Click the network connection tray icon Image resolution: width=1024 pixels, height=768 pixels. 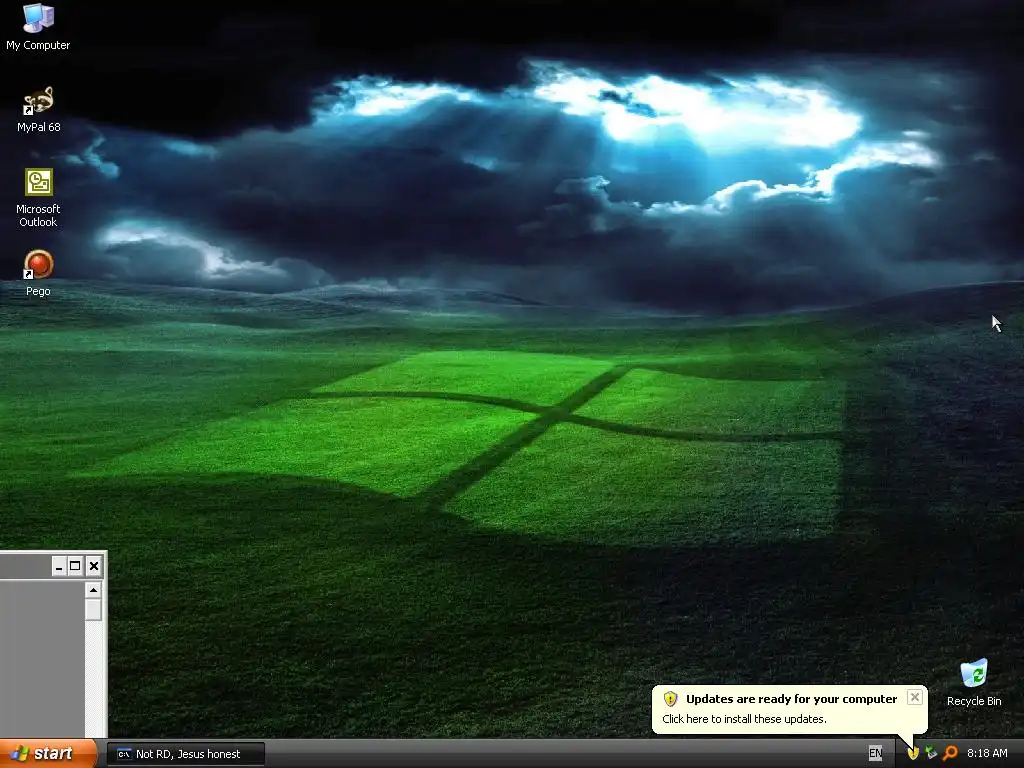coord(931,754)
